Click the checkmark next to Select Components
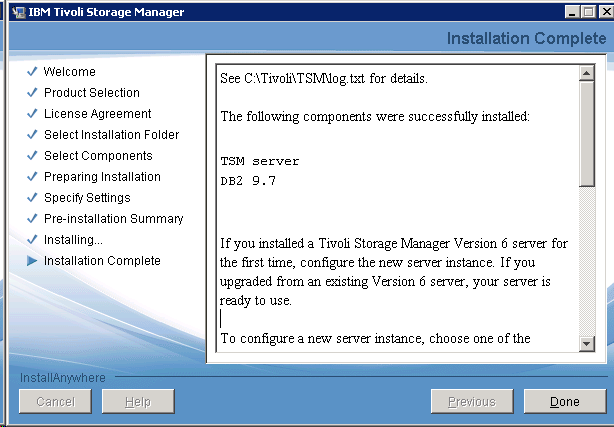The image size is (614, 427). tap(32, 156)
